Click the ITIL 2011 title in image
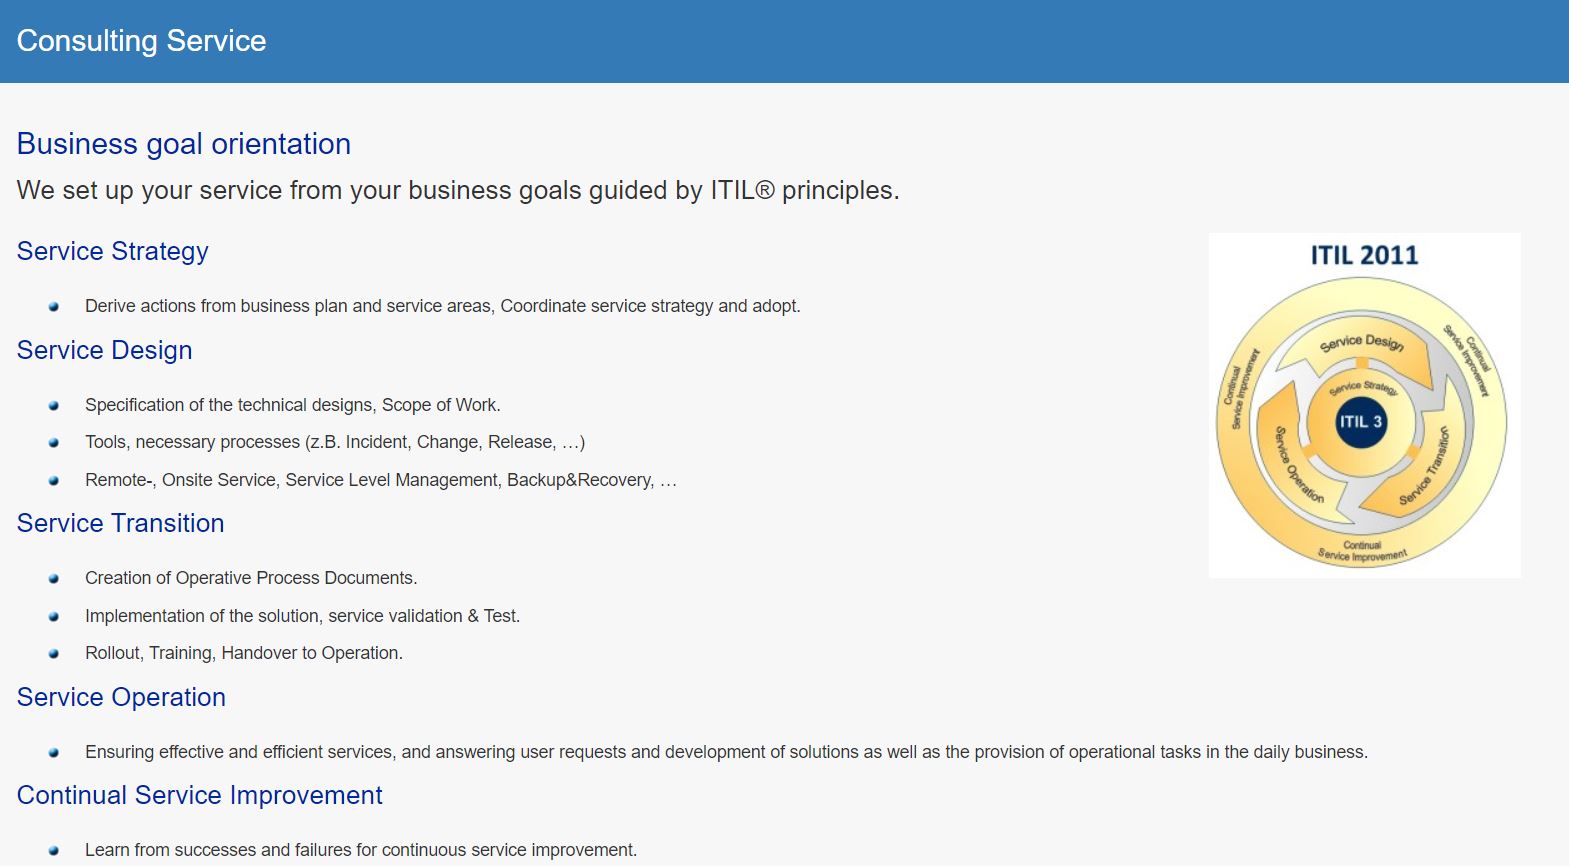The width and height of the screenshot is (1569, 866). tap(1364, 256)
